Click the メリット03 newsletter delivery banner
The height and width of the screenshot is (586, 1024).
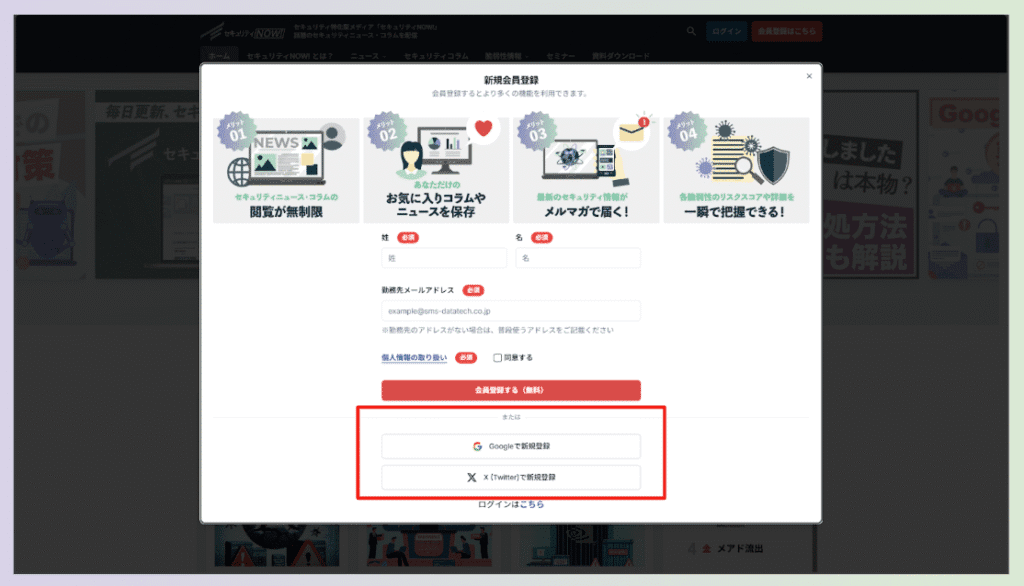pos(586,170)
